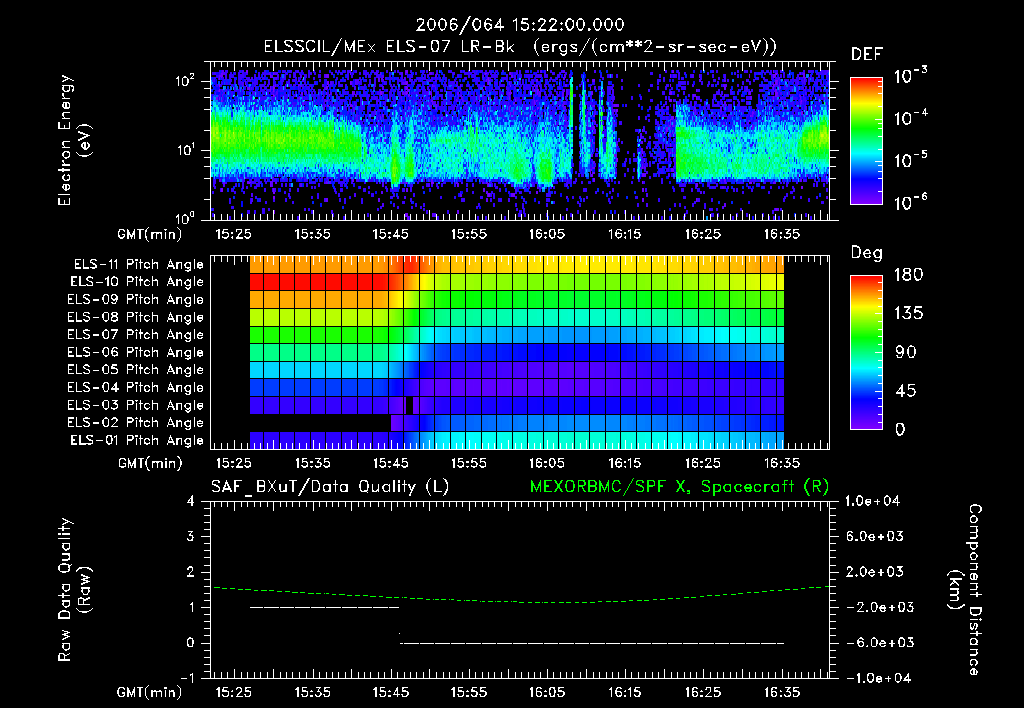Image resolution: width=1024 pixels, height=708 pixels.
Task: Click GMT(min) label under the data quality plot
Action: point(150,692)
